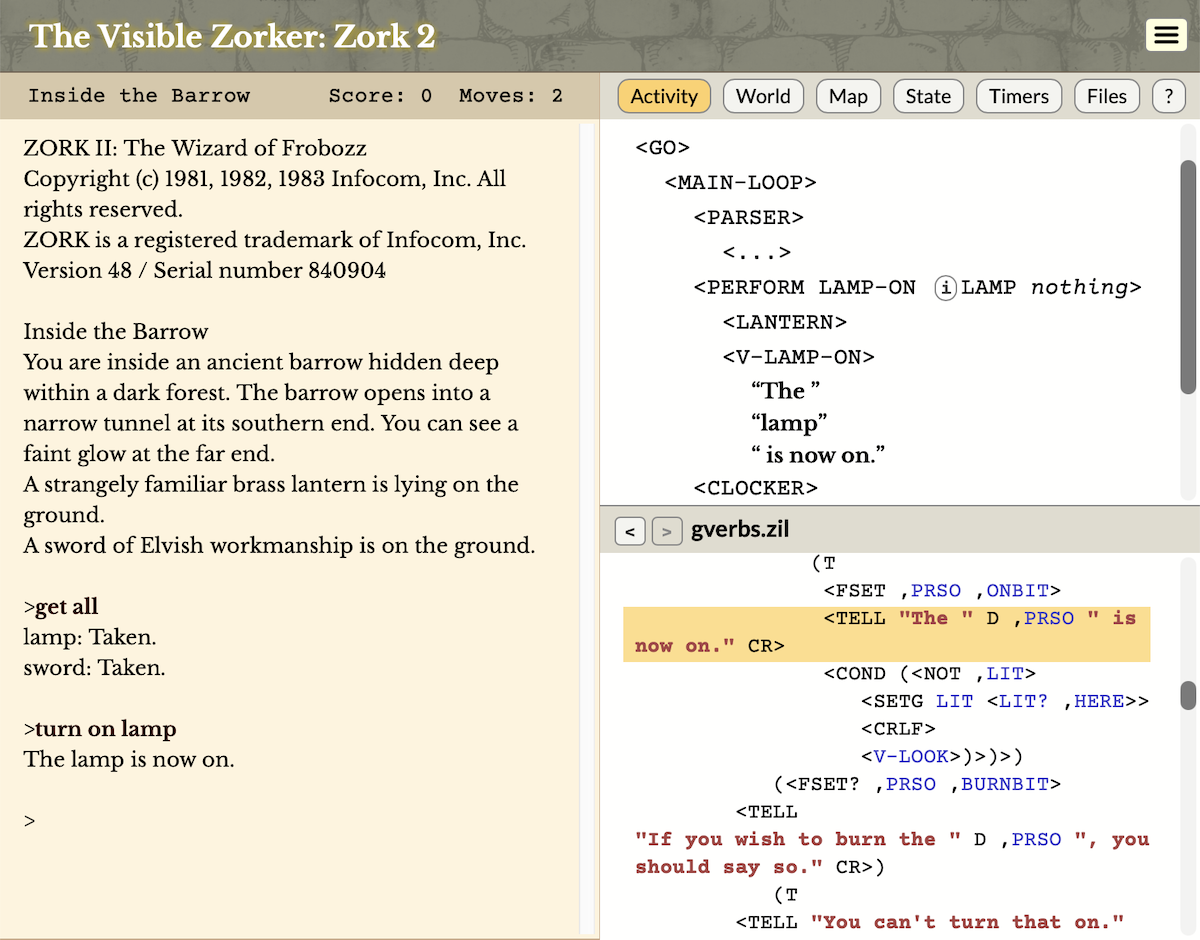Click the gverbs.zil file name
This screenshot has height=940, width=1200.
[741, 531]
